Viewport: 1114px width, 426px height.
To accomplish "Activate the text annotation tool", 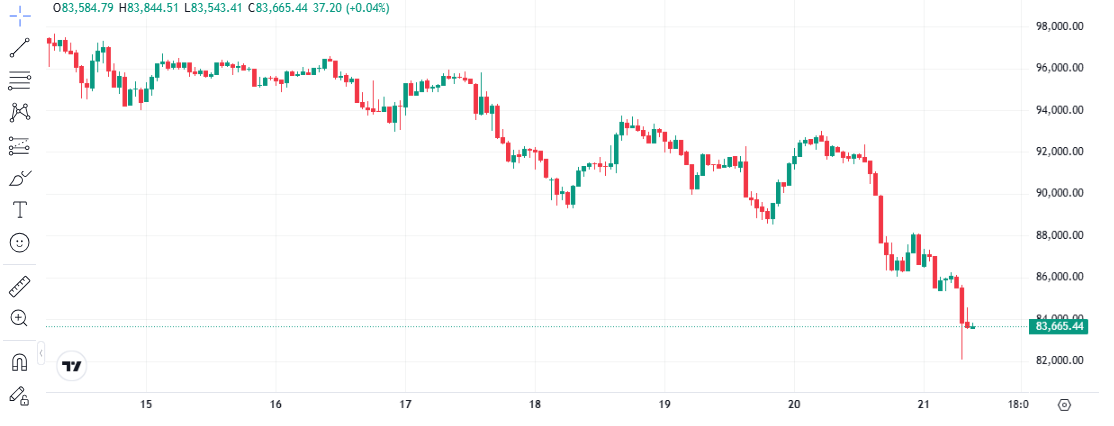I will pos(20,210).
